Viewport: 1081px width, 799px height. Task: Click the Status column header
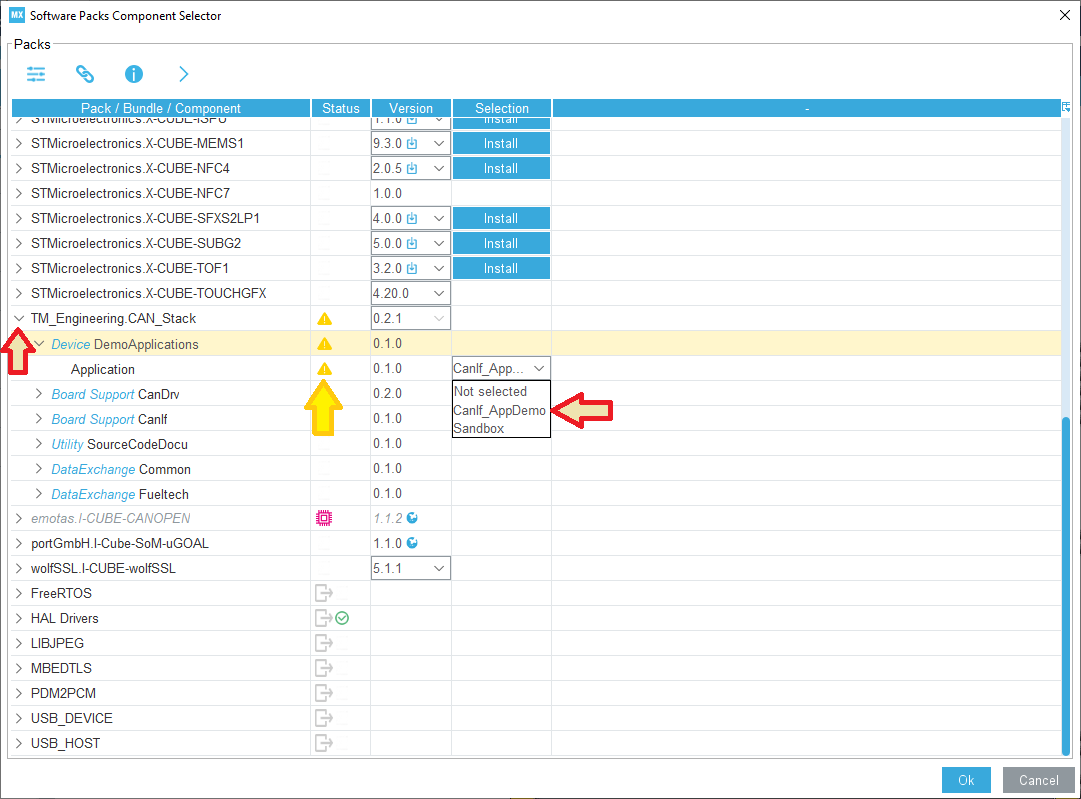341,108
